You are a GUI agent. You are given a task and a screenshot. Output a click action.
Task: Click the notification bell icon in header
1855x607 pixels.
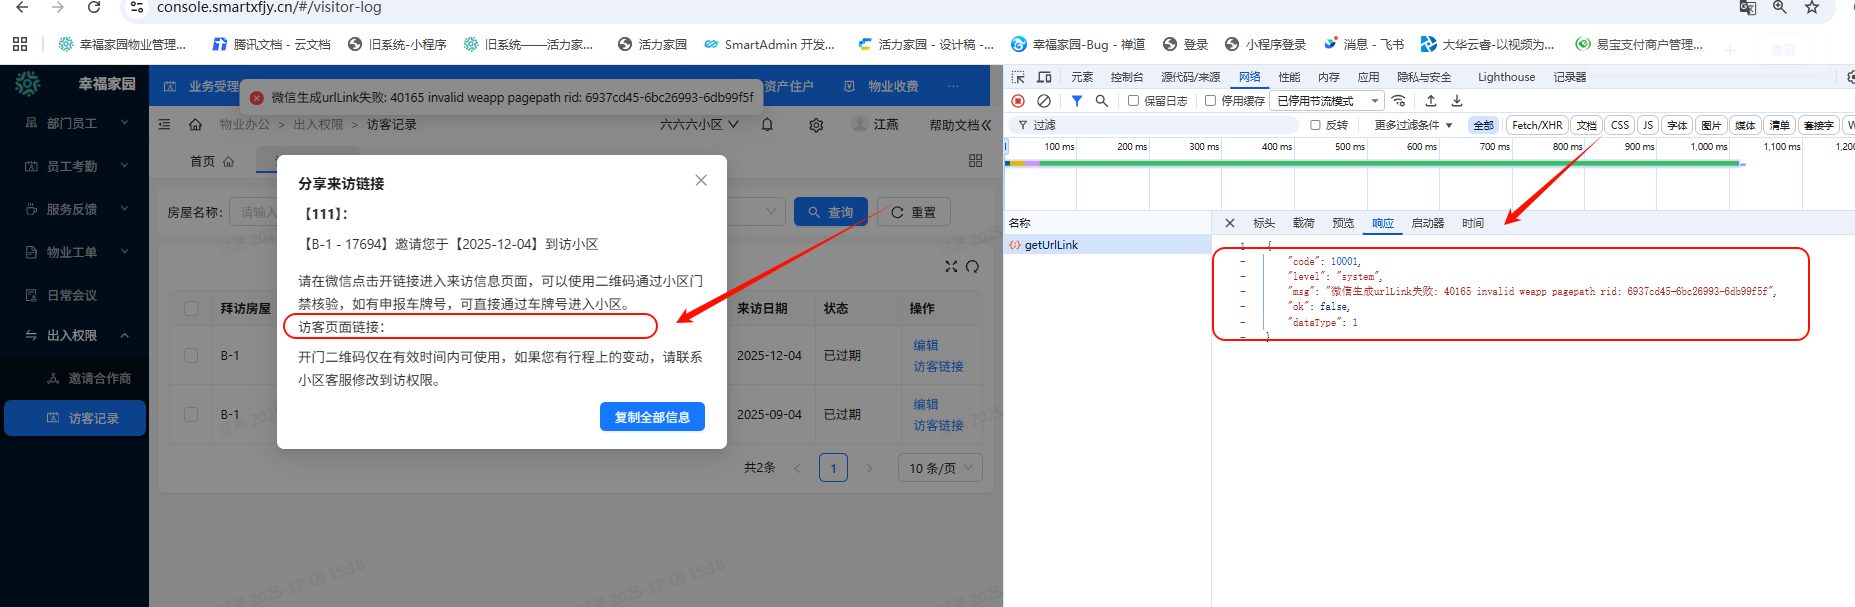(767, 125)
